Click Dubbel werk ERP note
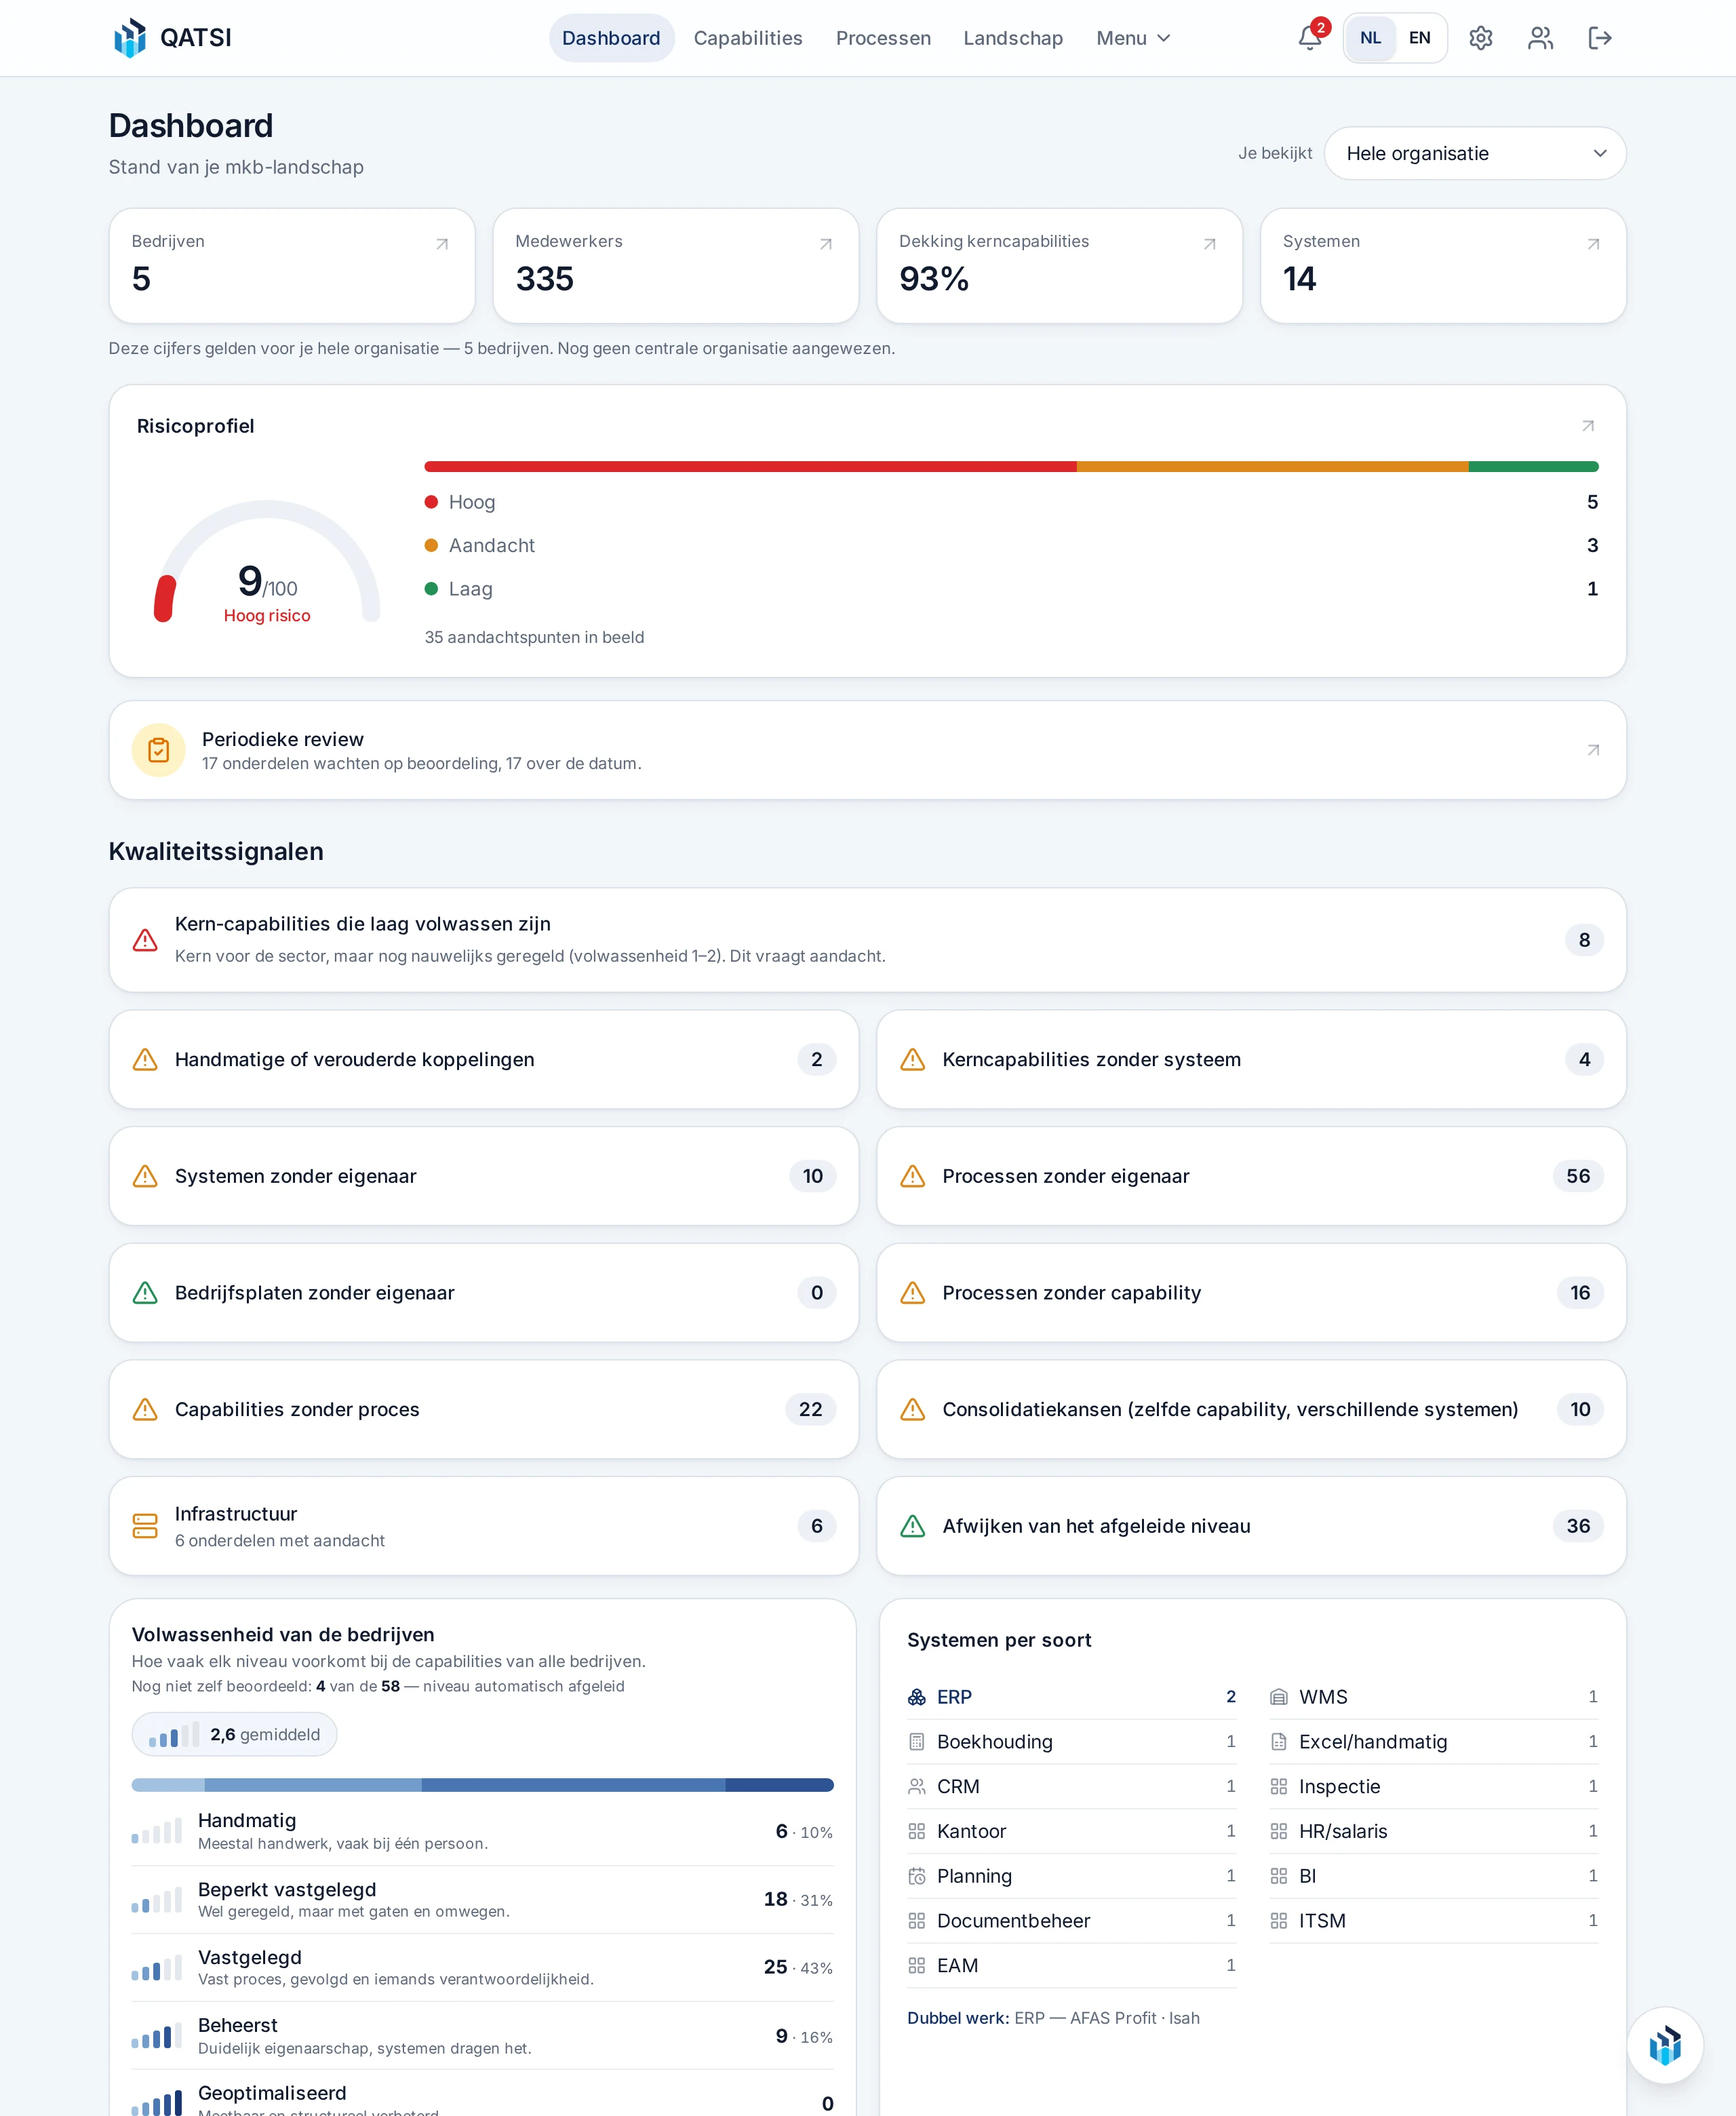1736x2116 pixels. (1053, 2018)
